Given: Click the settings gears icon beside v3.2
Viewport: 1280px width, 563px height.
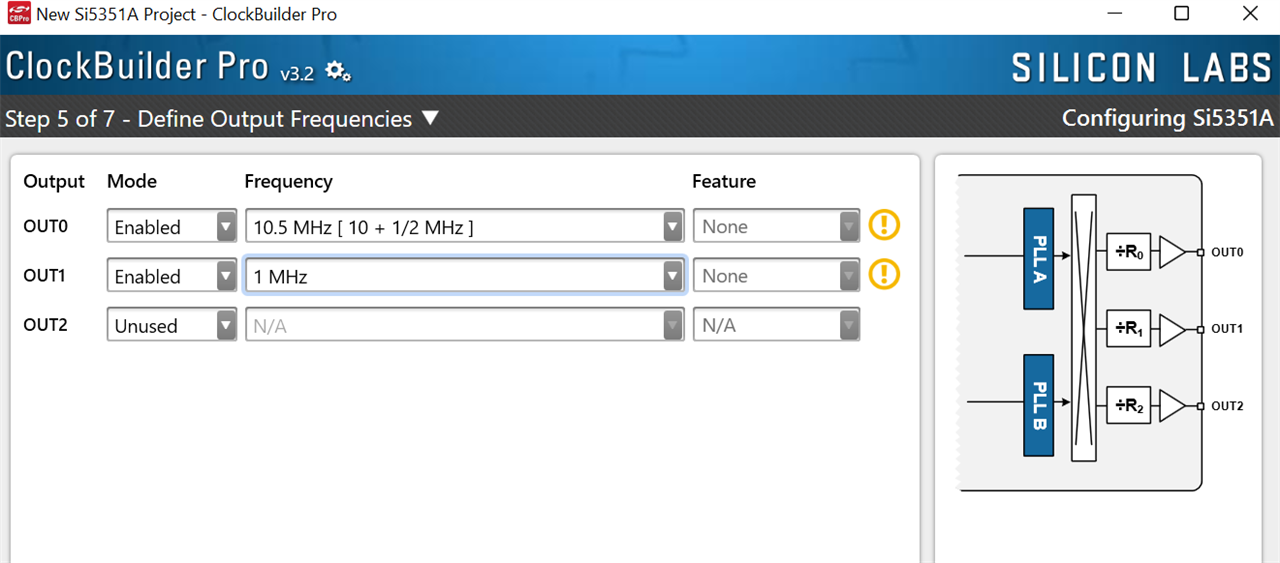Looking at the screenshot, I should (x=338, y=71).
